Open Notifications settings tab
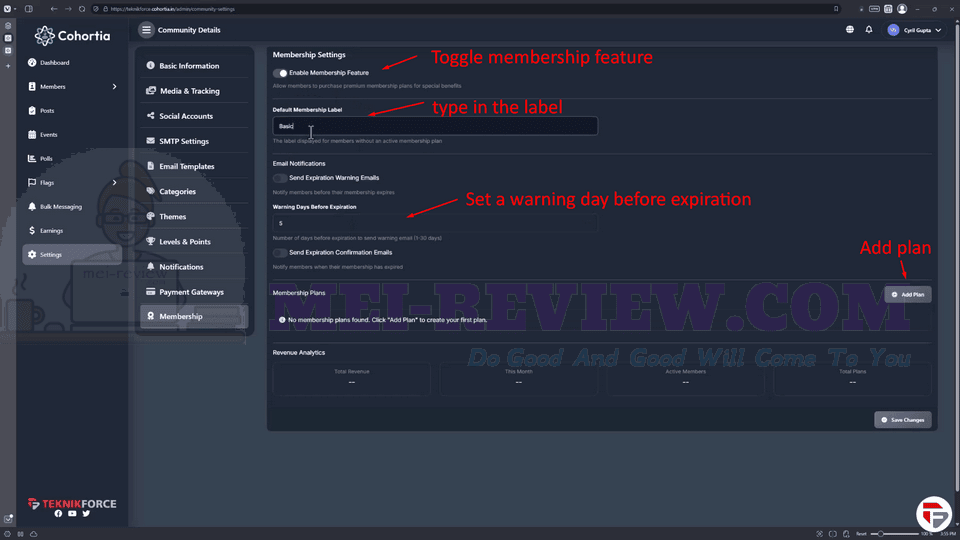This screenshot has height=540, width=960. coord(194,266)
